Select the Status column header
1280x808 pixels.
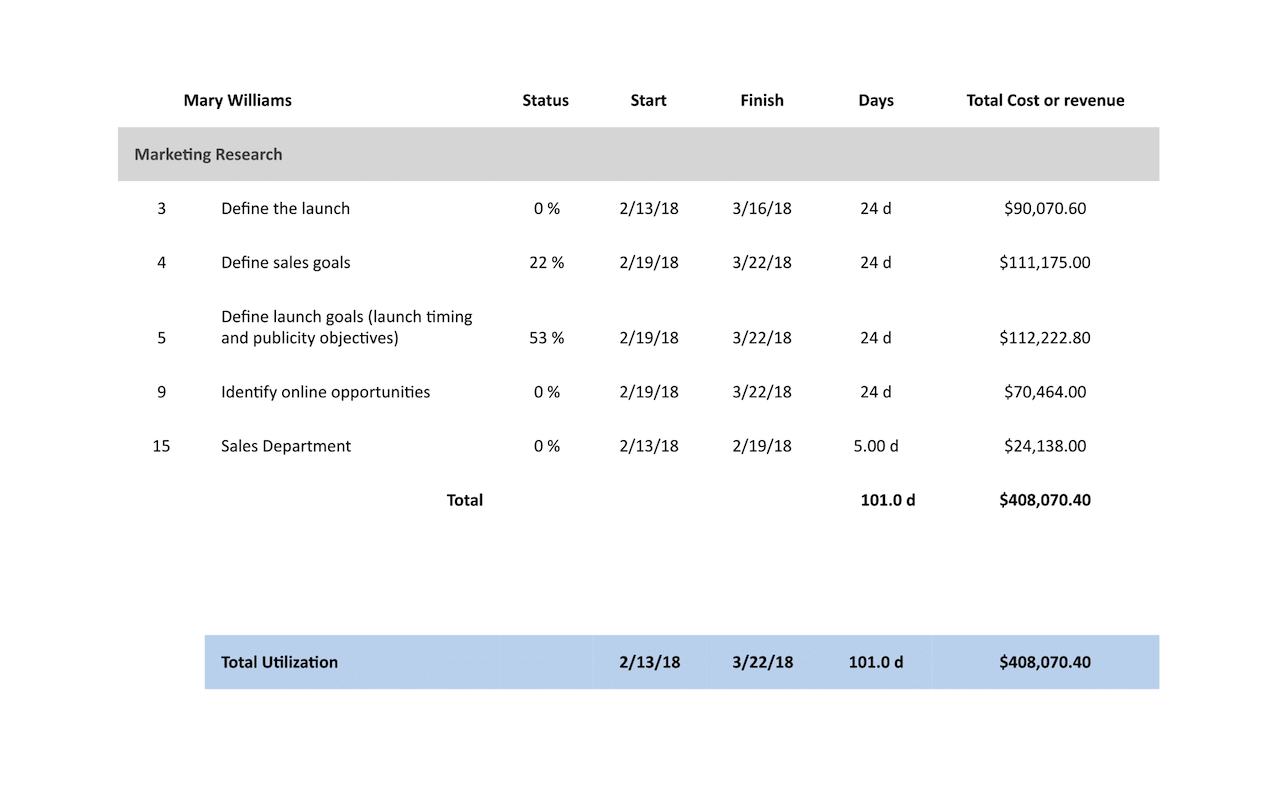click(545, 100)
